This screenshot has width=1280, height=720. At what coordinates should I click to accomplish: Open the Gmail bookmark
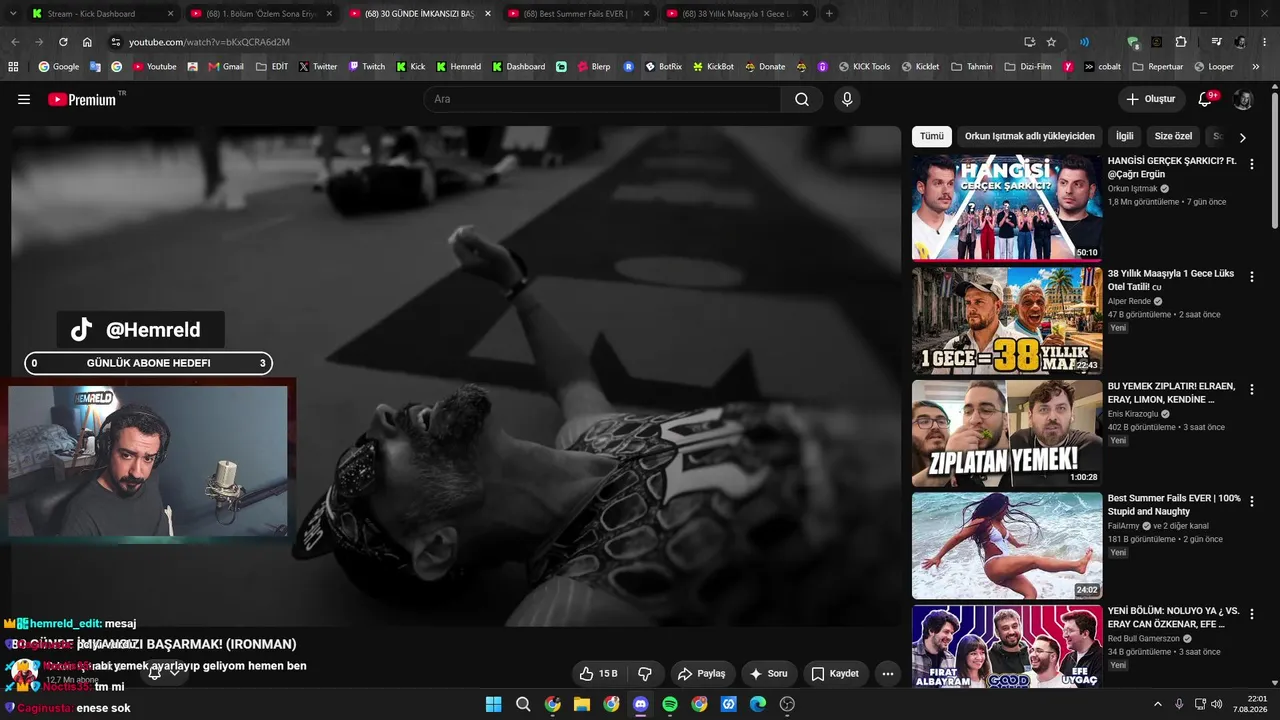click(226, 67)
